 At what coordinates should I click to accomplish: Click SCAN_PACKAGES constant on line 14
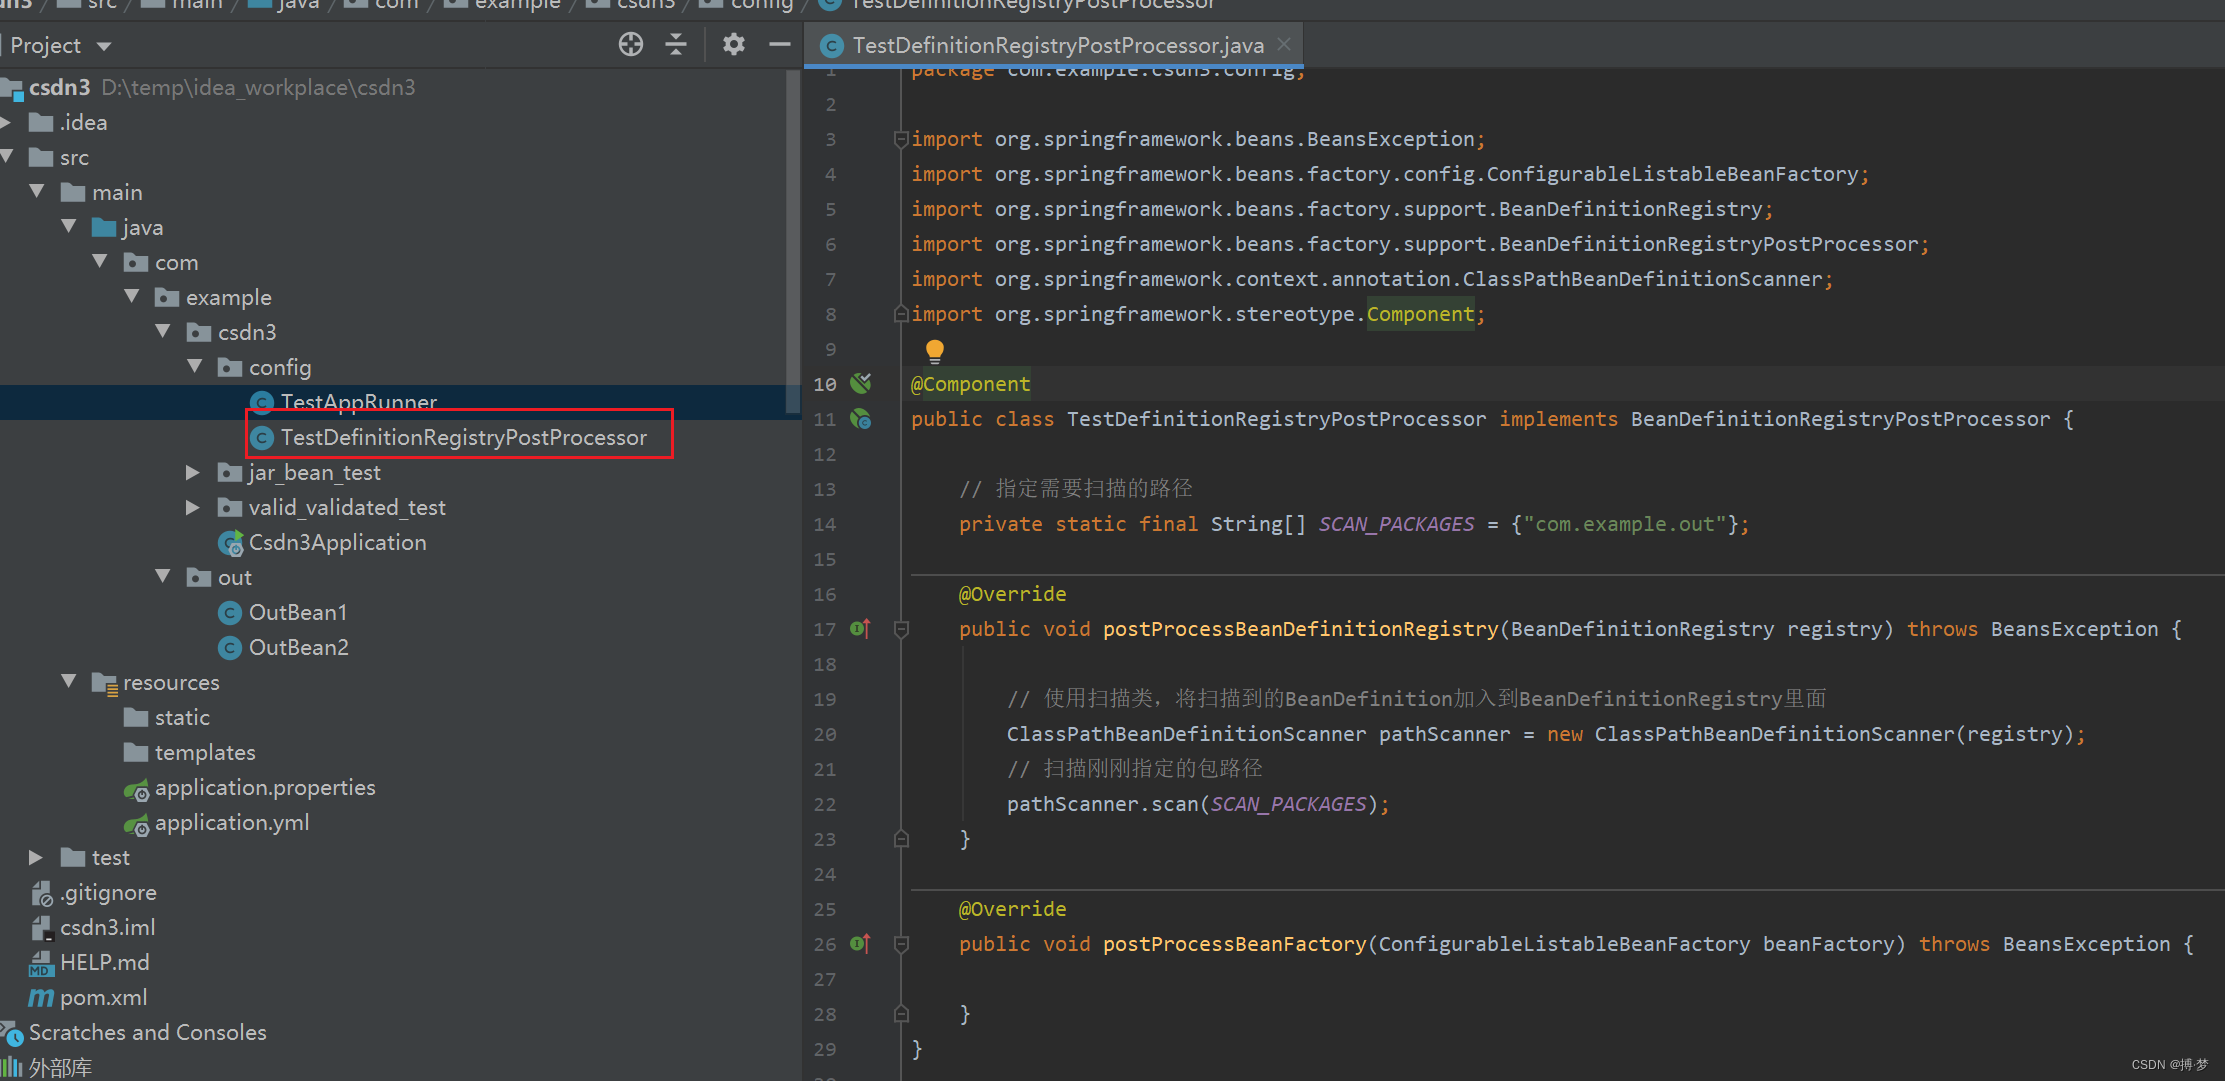(x=1396, y=524)
